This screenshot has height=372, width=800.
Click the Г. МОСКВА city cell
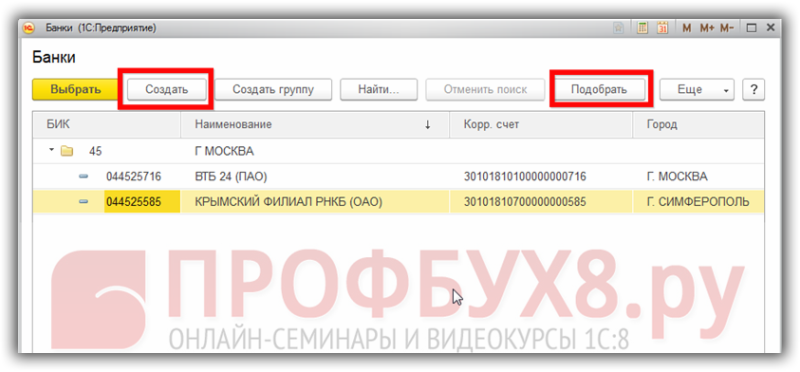tap(677, 177)
